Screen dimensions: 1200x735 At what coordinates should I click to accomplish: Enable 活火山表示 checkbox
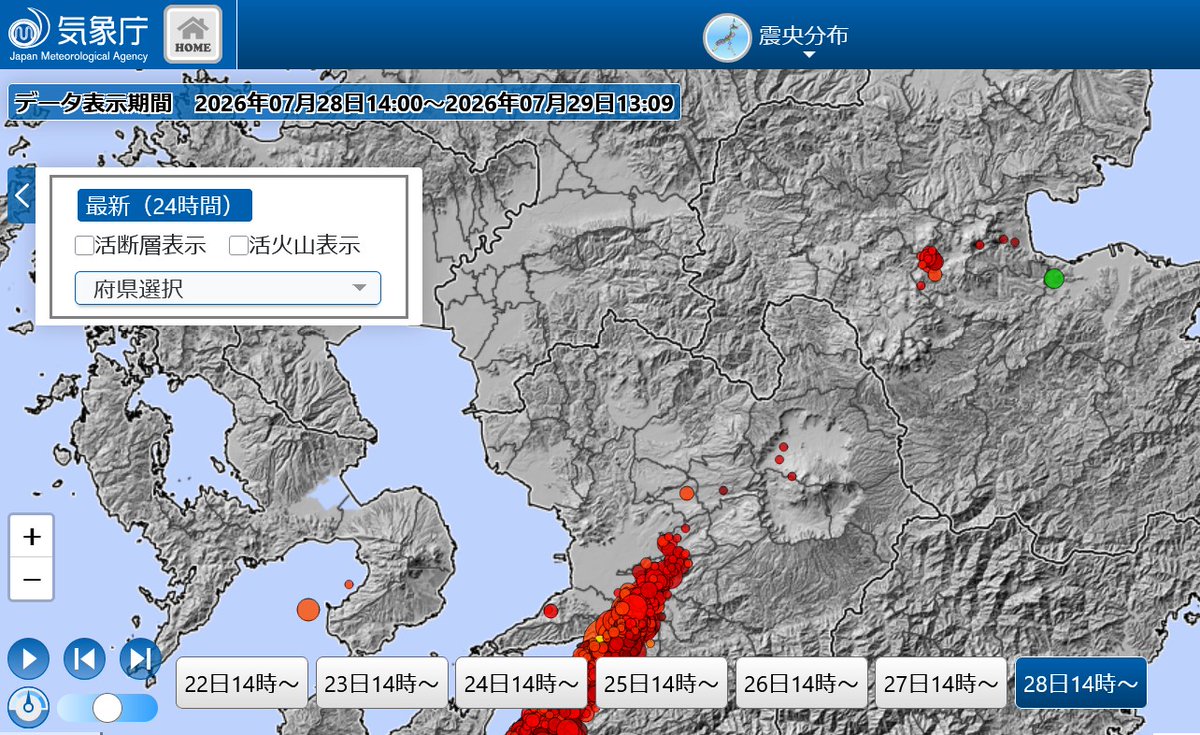pos(238,245)
